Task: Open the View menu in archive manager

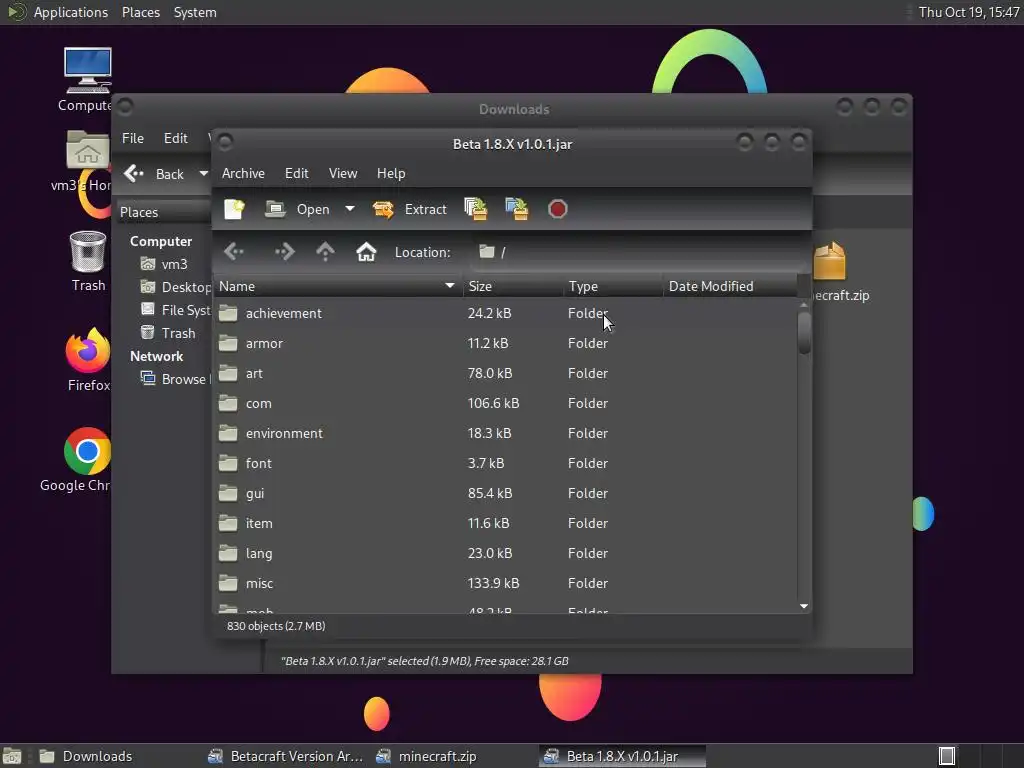Action: tap(343, 173)
